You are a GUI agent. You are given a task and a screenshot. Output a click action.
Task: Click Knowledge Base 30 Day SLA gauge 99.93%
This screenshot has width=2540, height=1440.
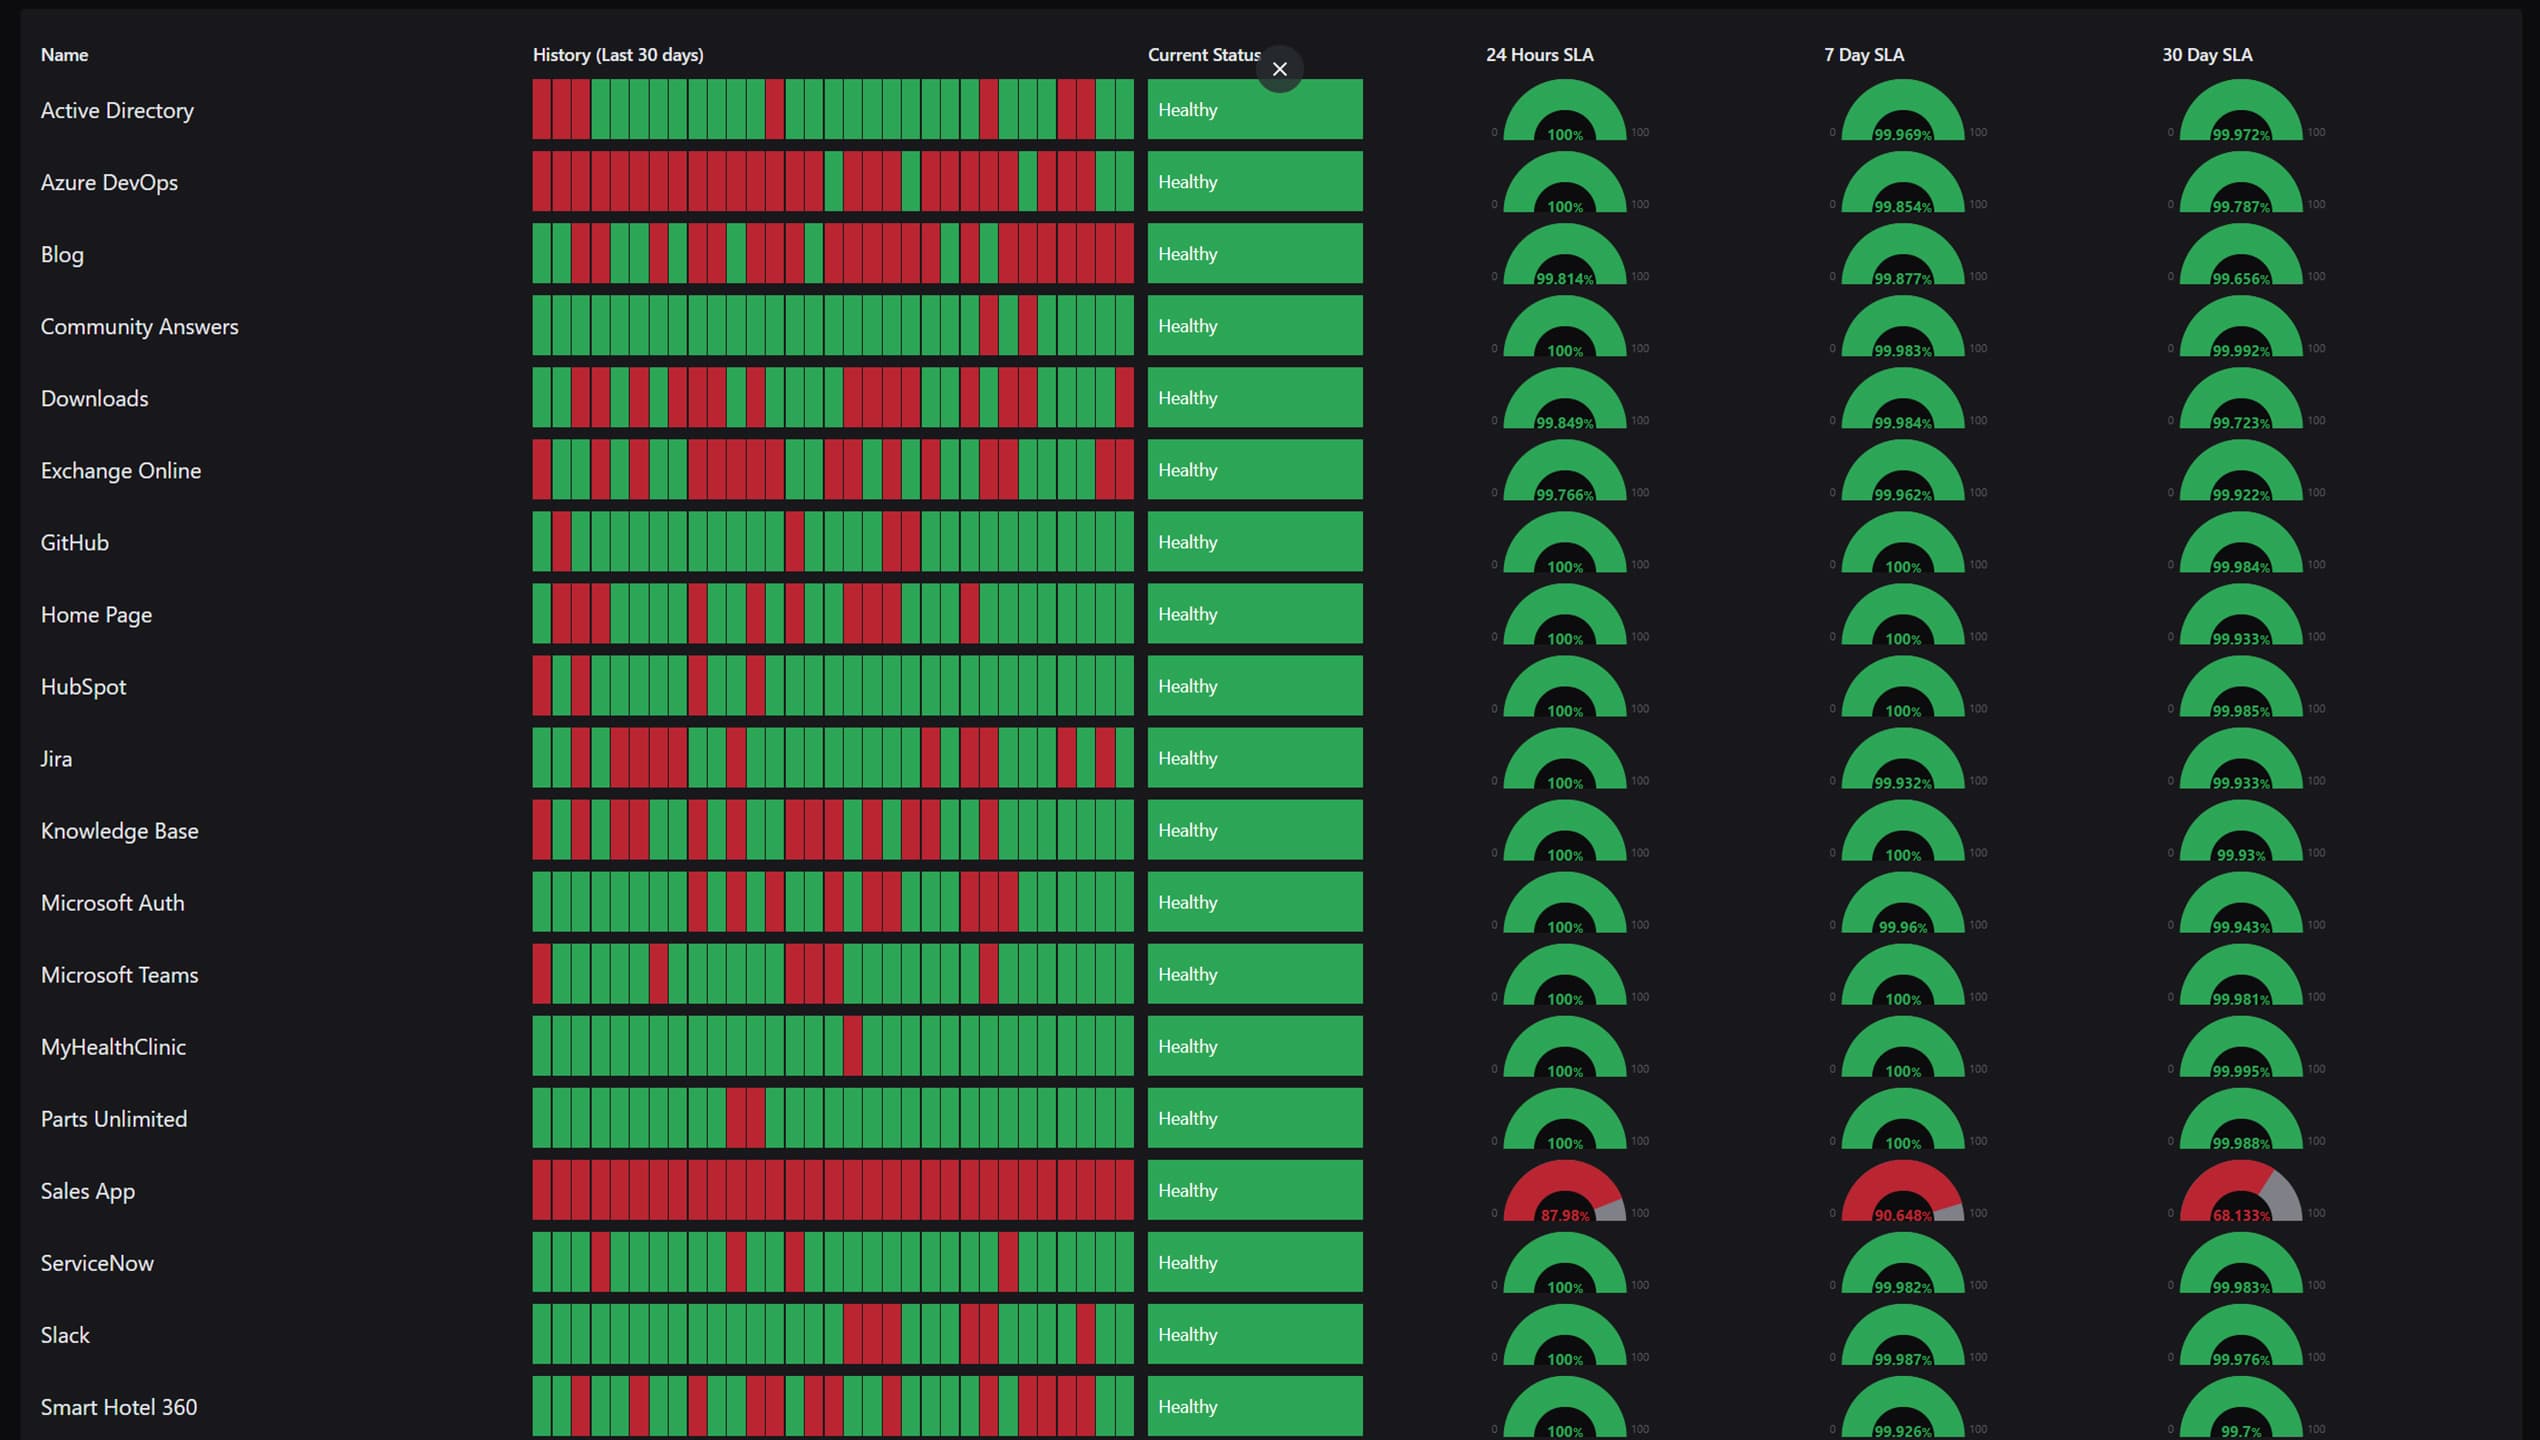pyautogui.click(x=2240, y=832)
